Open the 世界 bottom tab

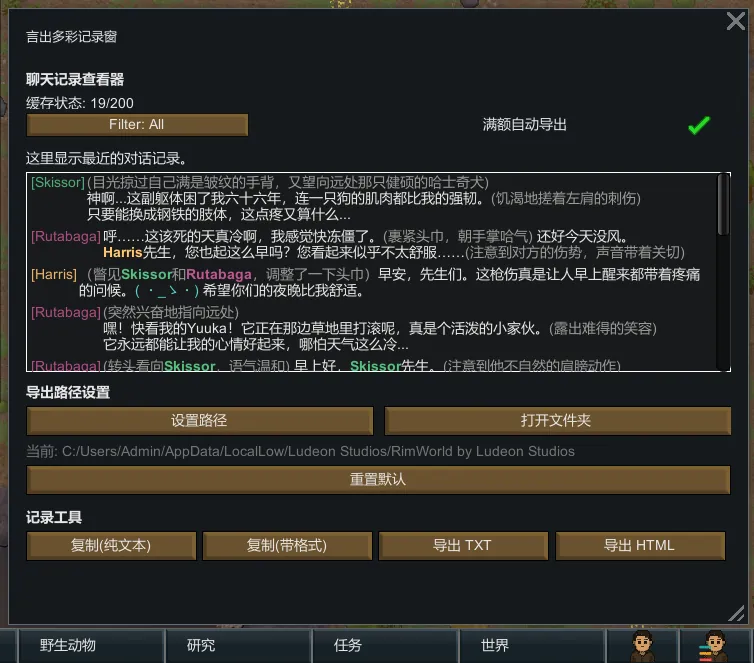click(x=532, y=646)
